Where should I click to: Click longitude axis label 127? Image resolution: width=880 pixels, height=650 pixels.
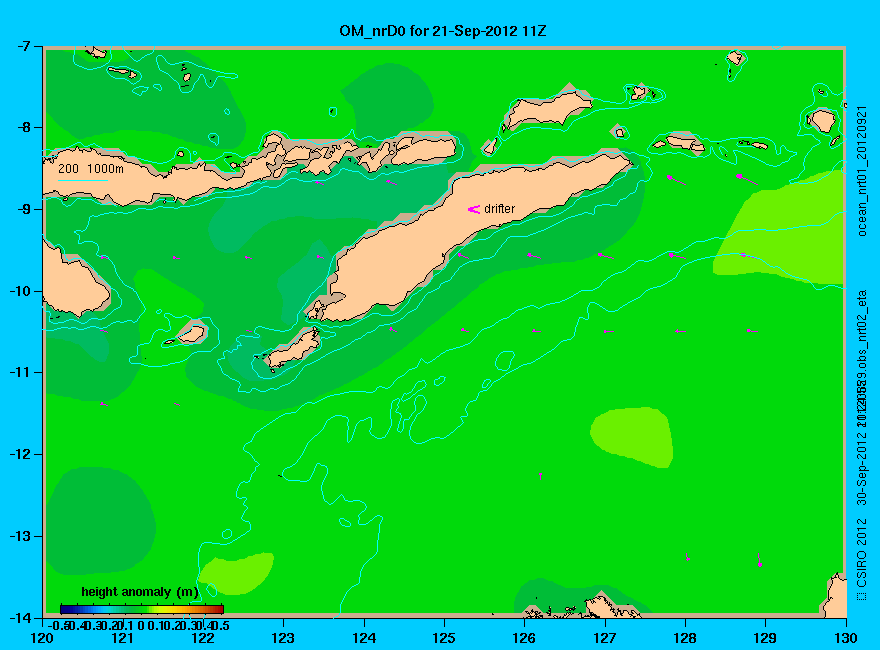point(604,638)
